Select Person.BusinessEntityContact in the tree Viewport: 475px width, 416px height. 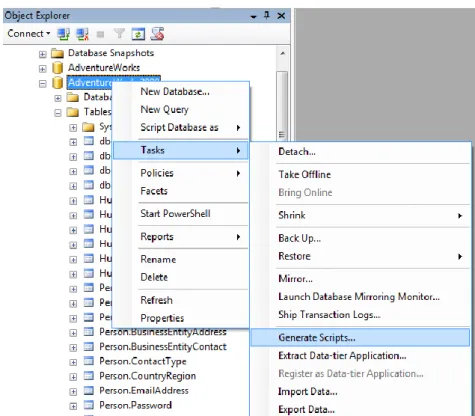163,347
